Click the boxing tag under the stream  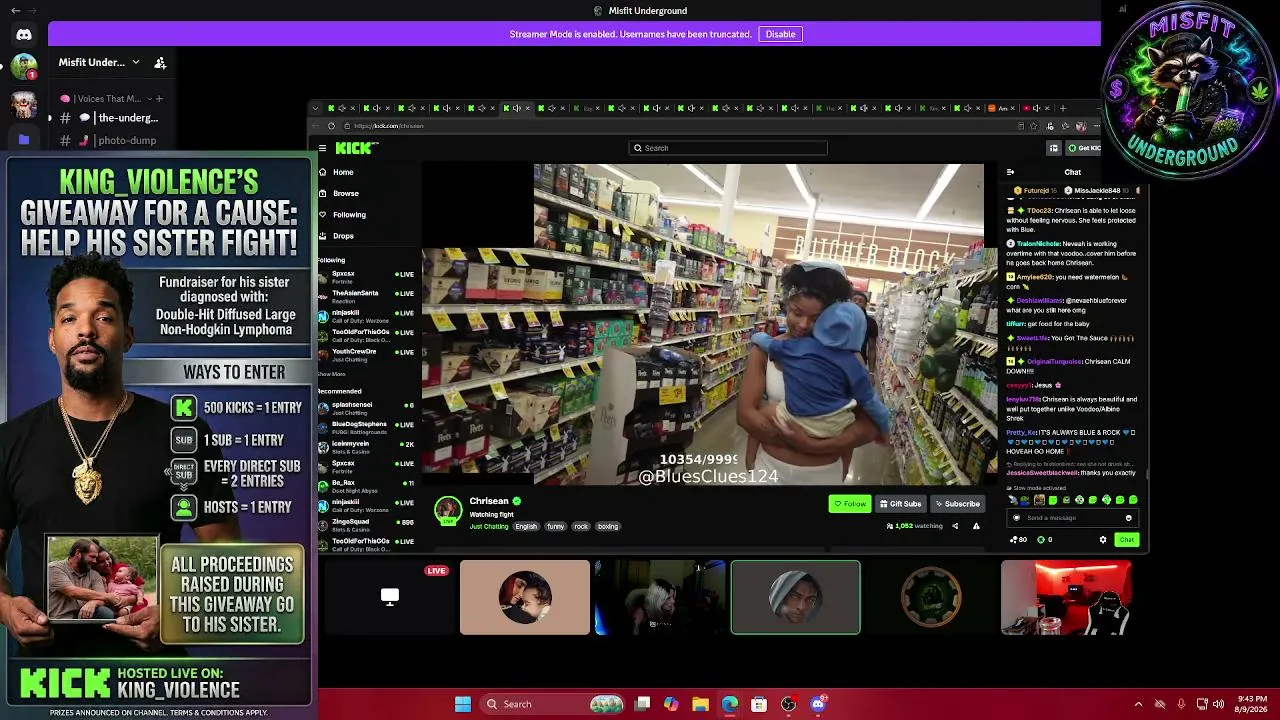pos(608,527)
